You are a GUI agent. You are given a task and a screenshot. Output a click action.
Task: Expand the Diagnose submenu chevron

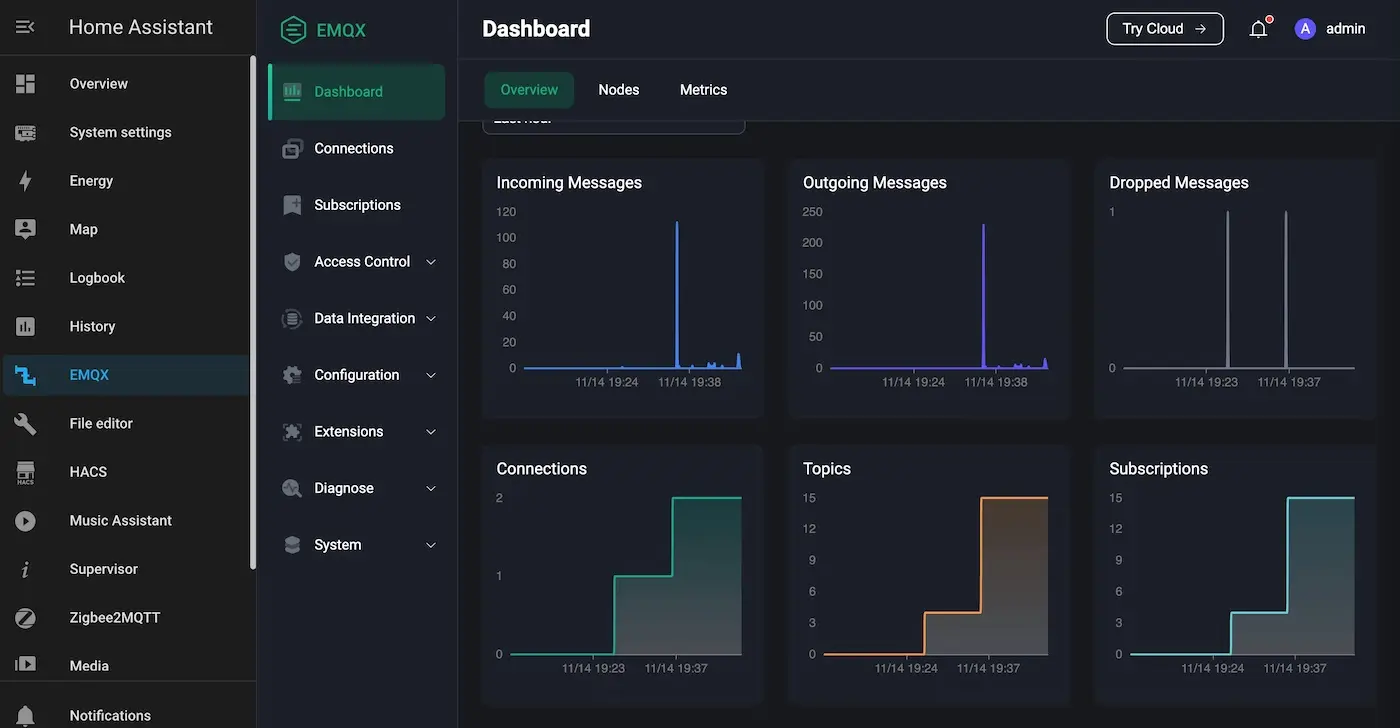[431, 488]
